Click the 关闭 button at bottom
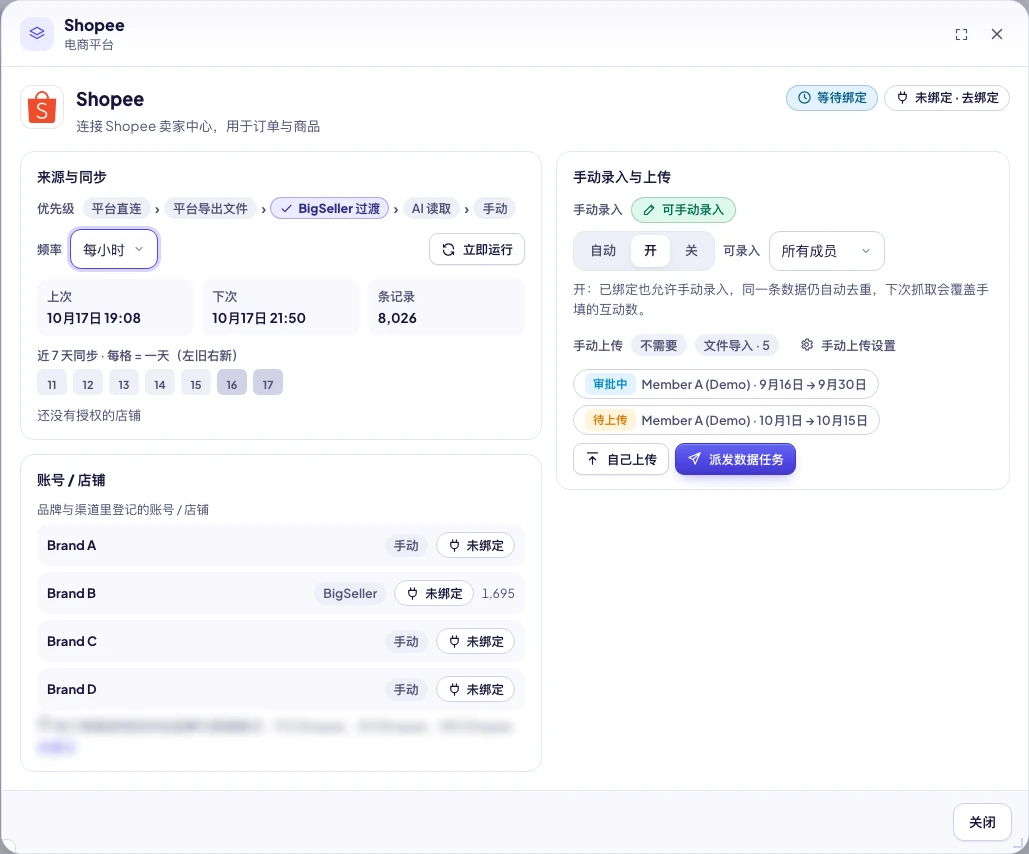Viewport: 1029px width, 854px height. 982,822
